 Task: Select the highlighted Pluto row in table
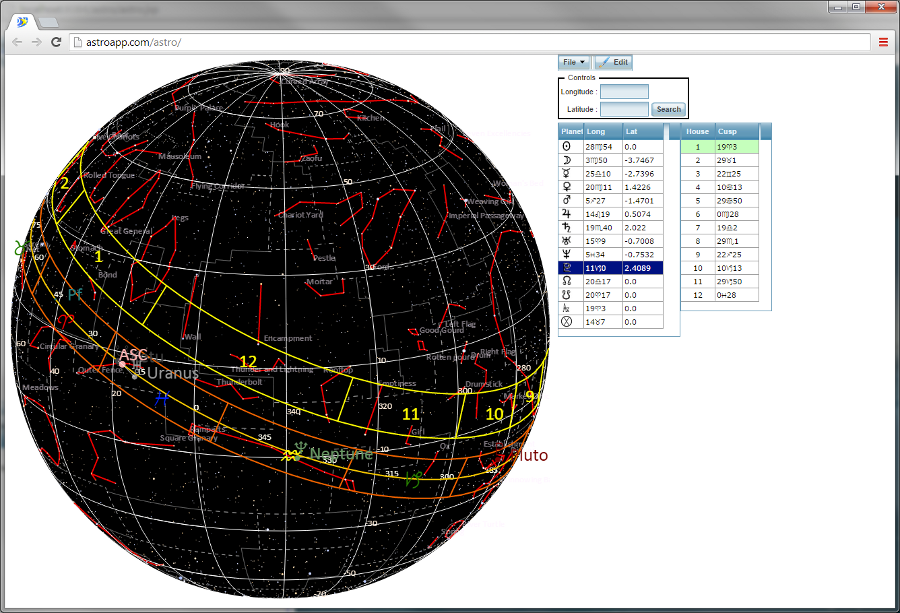click(610, 268)
